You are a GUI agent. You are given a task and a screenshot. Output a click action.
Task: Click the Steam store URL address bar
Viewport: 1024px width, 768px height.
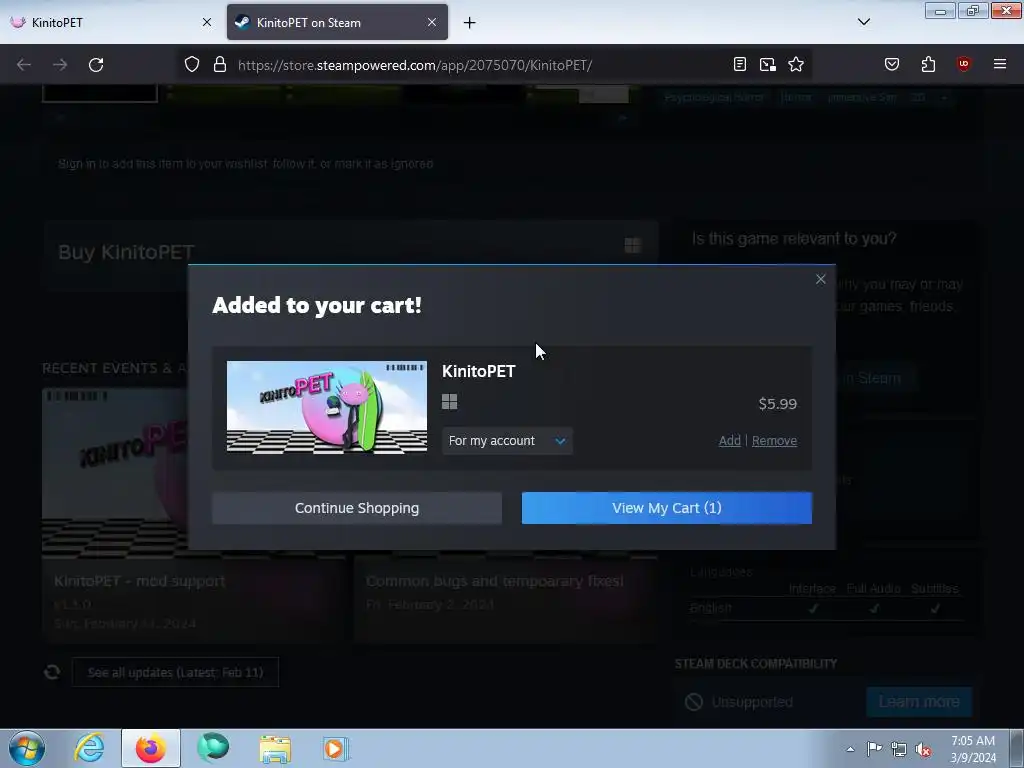pos(415,65)
